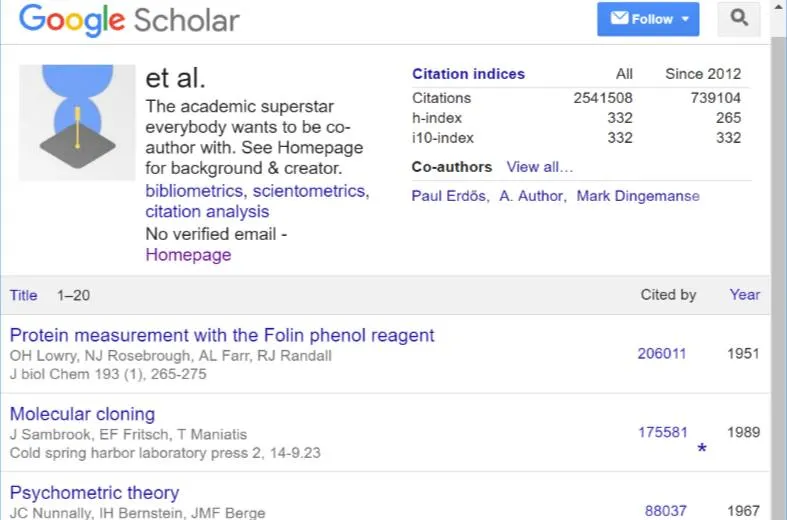Click the asterisk next to Molecular cloning citations
The width and height of the screenshot is (787, 520).
coord(702,448)
